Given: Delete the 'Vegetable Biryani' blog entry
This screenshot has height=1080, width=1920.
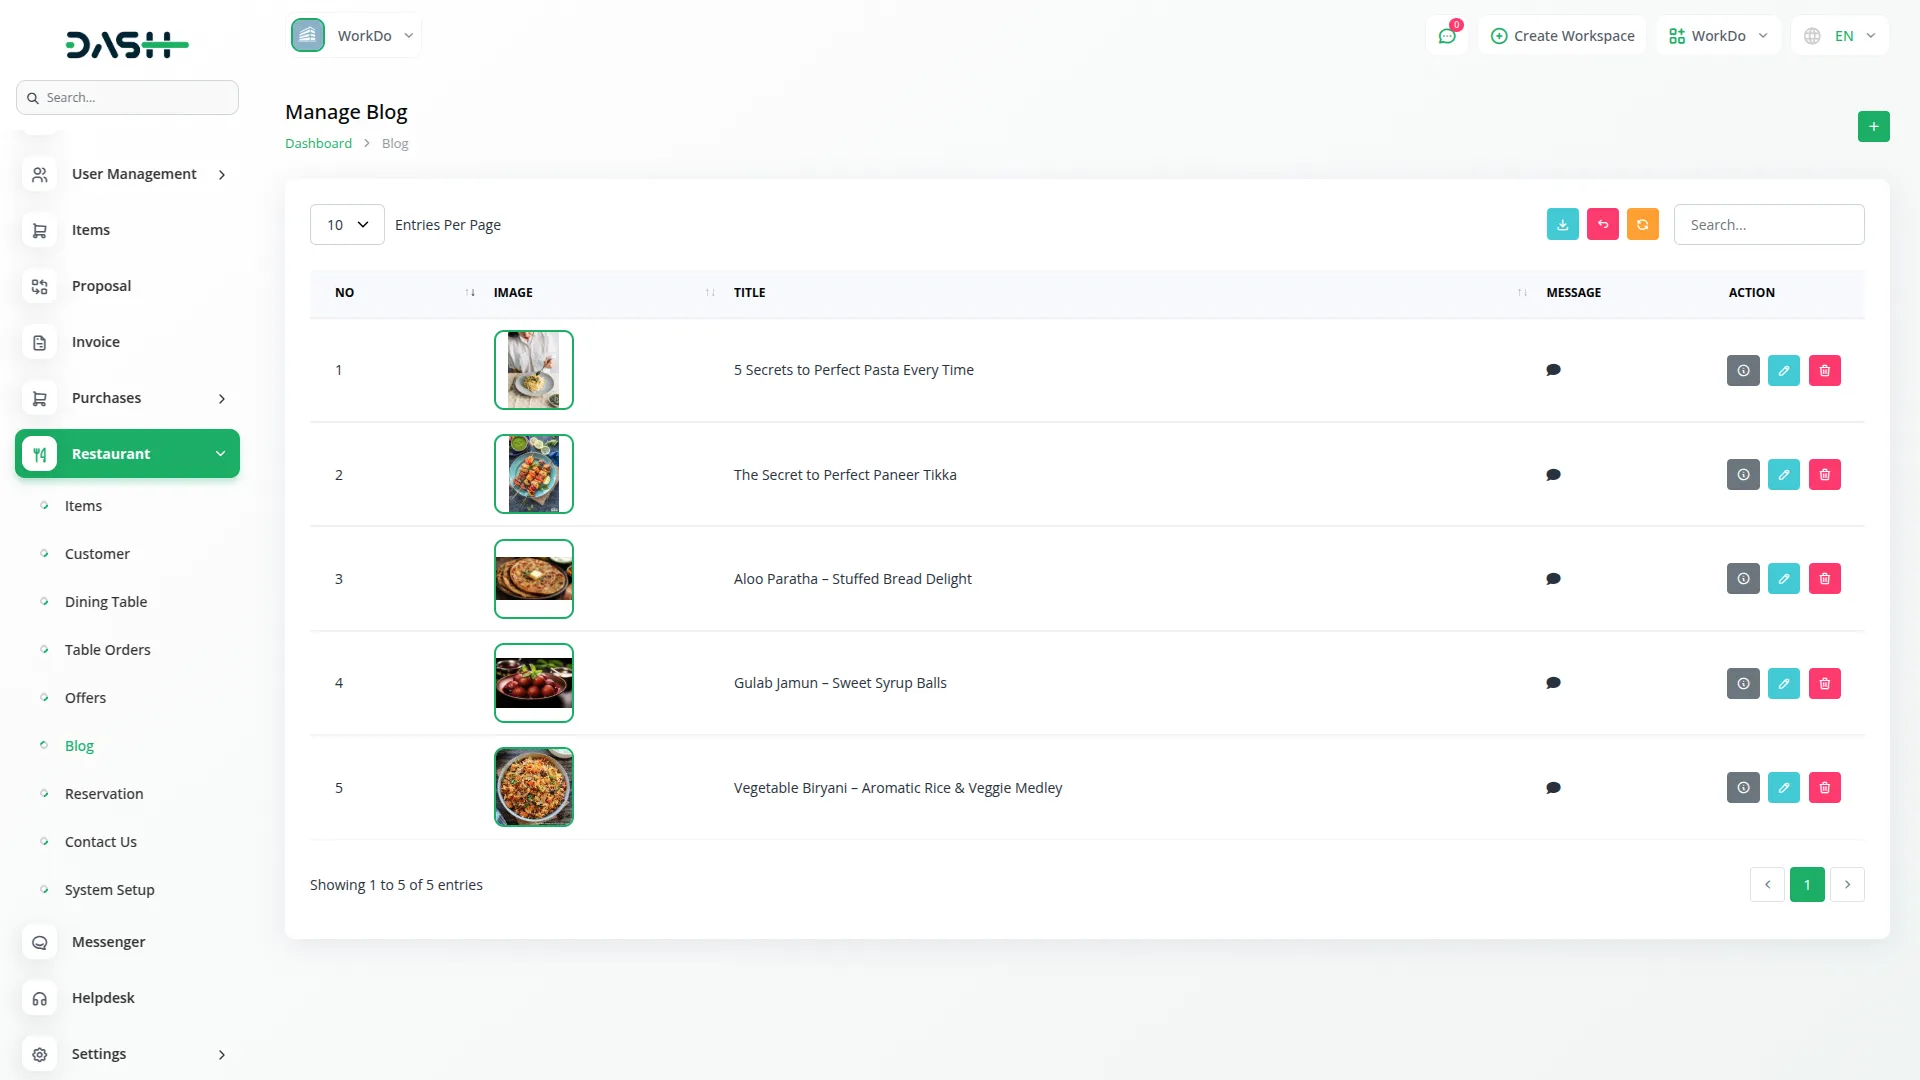Looking at the screenshot, I should pyautogui.click(x=1824, y=787).
